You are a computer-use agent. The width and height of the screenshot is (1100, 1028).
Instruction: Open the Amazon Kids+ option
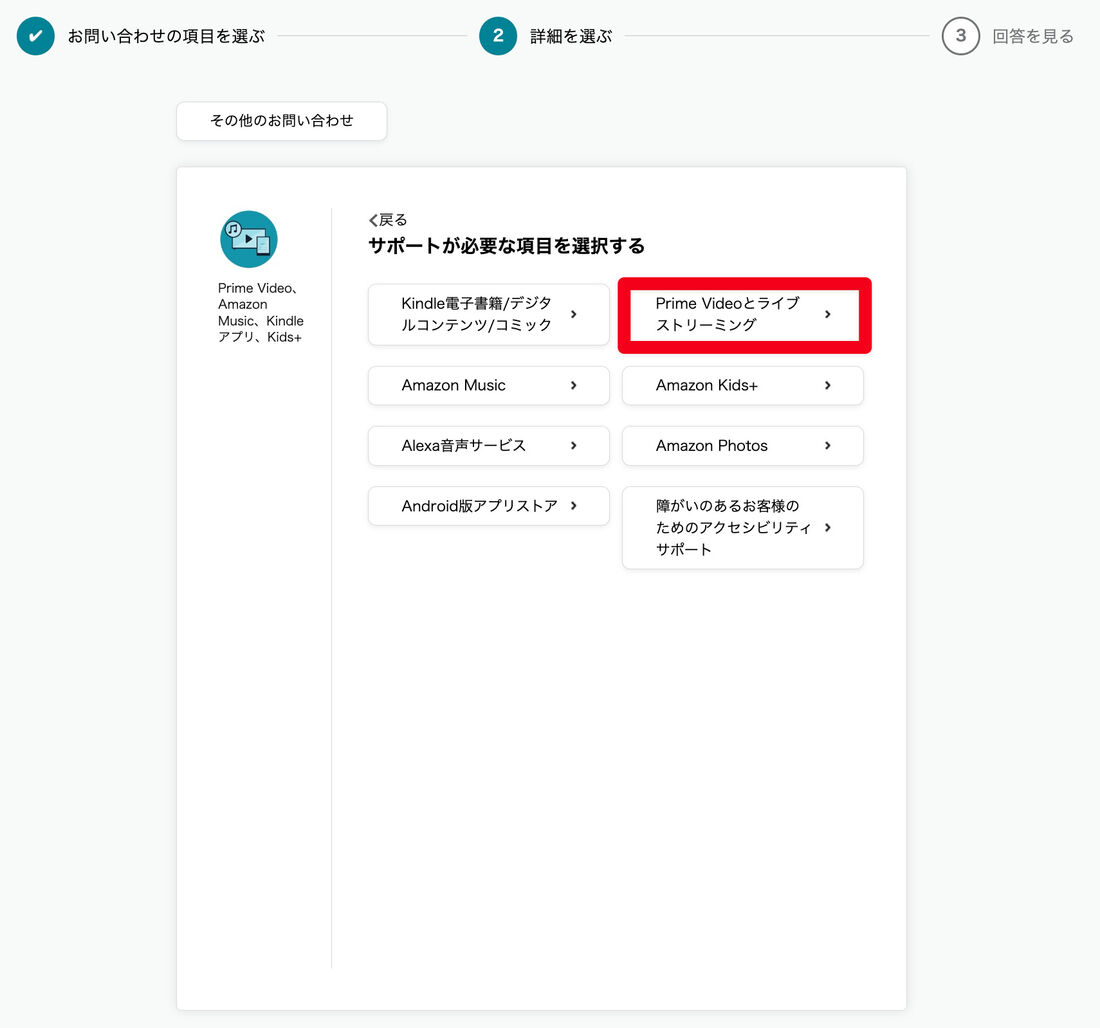743,385
